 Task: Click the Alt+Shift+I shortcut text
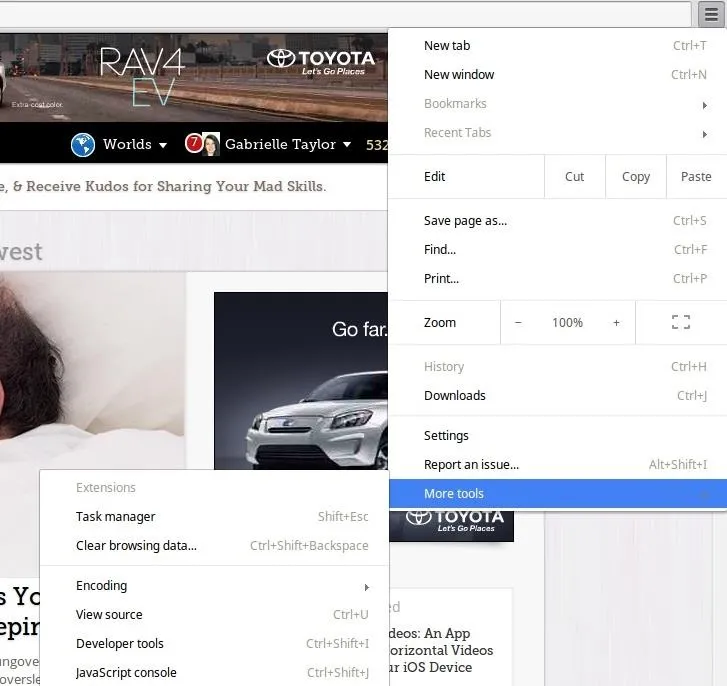pos(678,464)
